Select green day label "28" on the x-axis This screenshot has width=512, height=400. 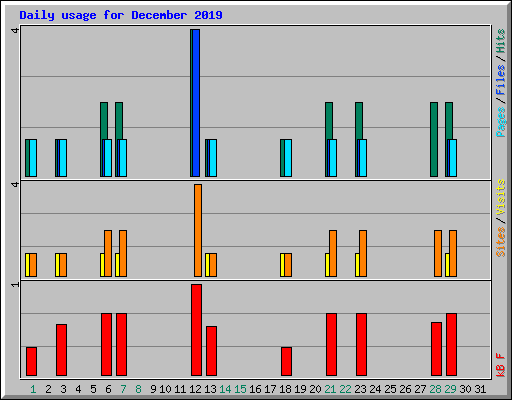click(435, 389)
